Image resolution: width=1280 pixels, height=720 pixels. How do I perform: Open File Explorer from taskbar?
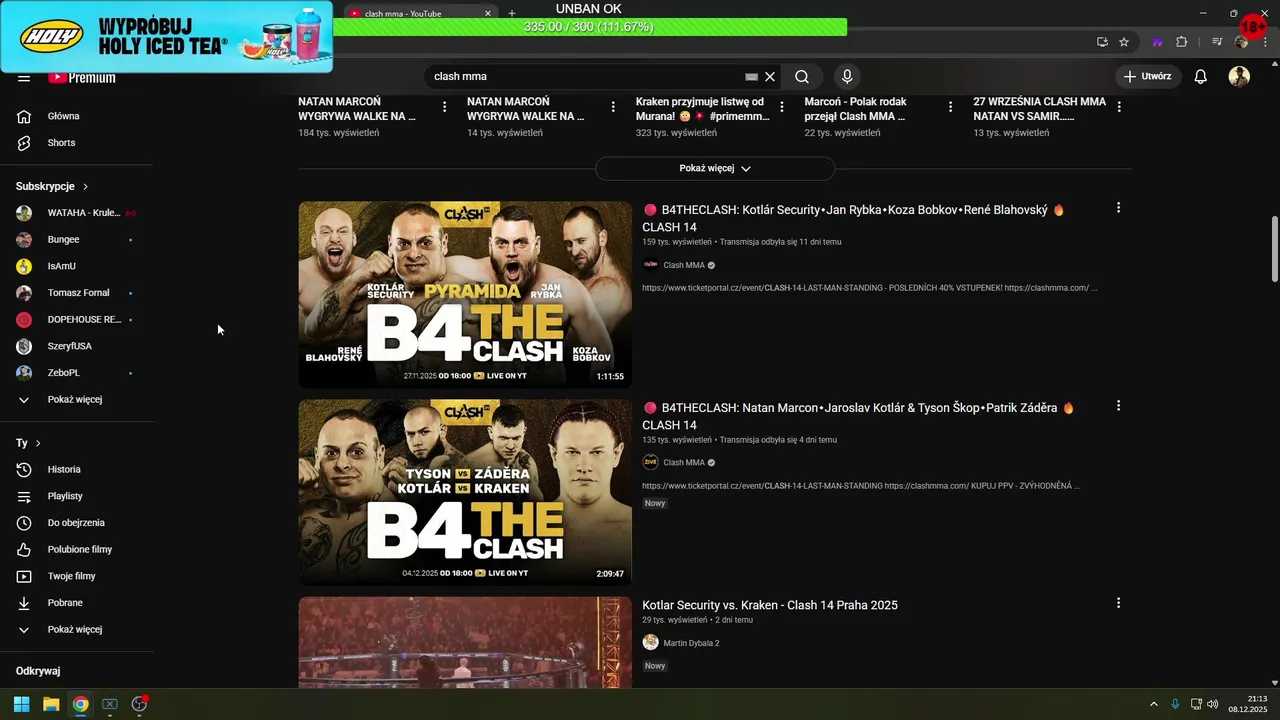point(51,704)
